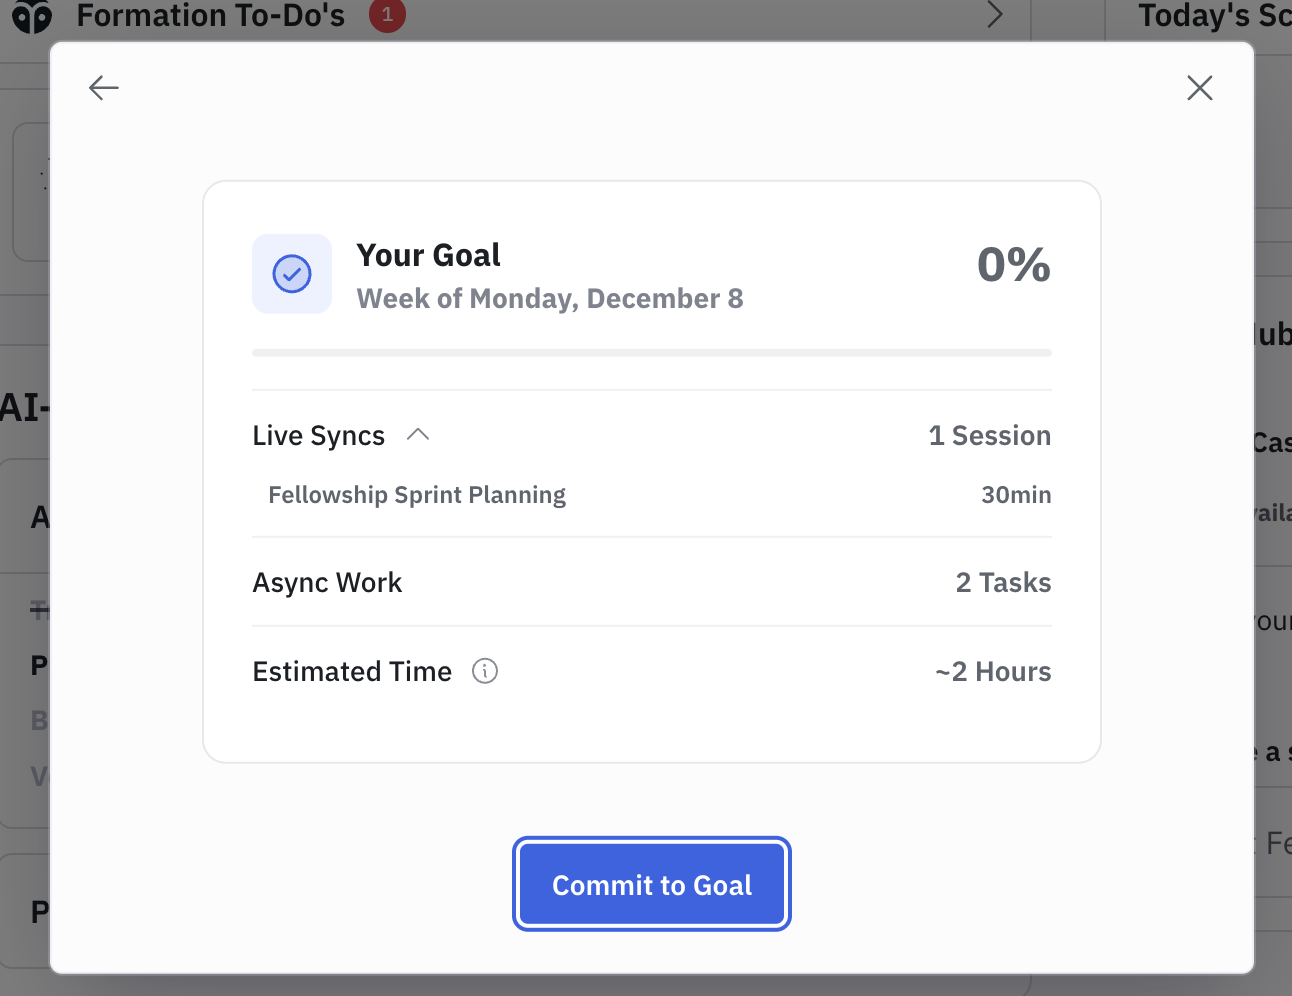Expand the Async Work row

[x=327, y=583]
